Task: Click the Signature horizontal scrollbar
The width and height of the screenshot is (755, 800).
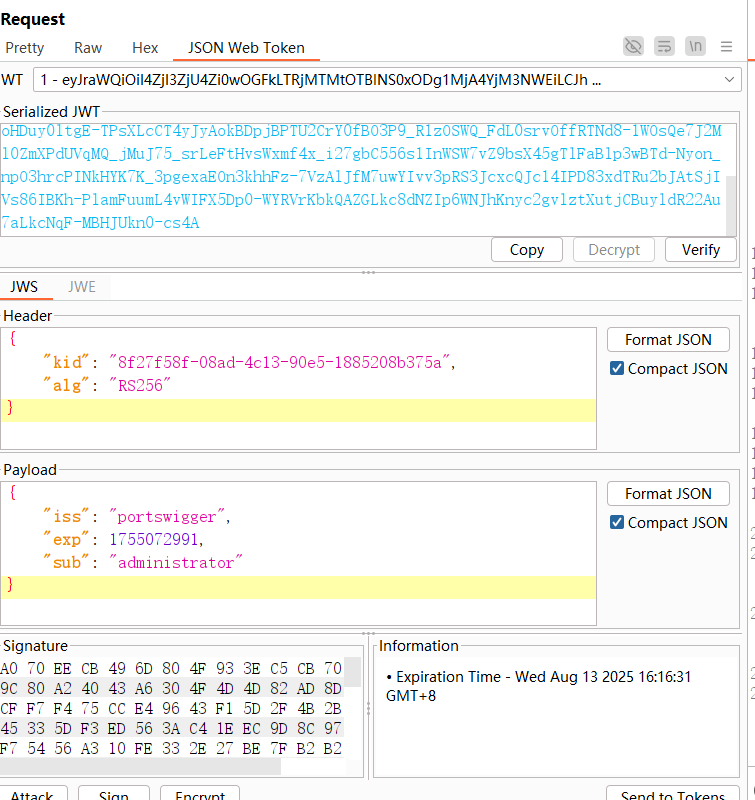Action: coord(140,766)
